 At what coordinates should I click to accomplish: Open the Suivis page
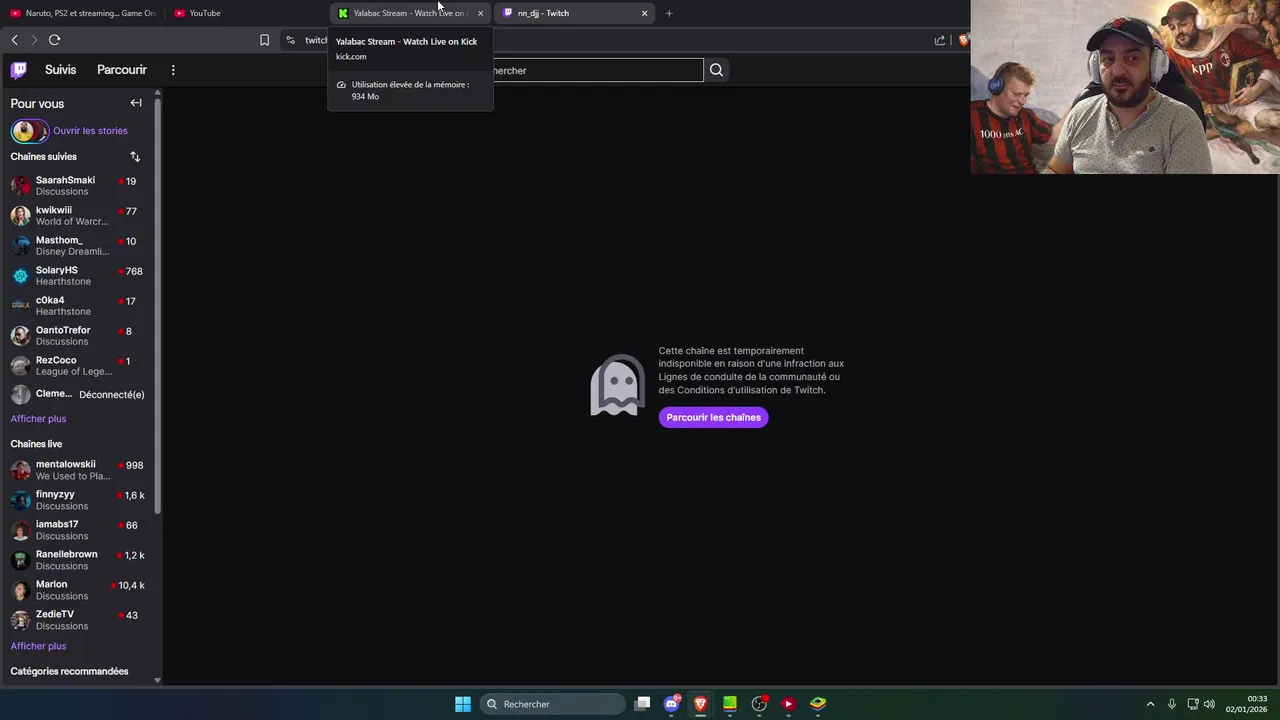(60, 70)
